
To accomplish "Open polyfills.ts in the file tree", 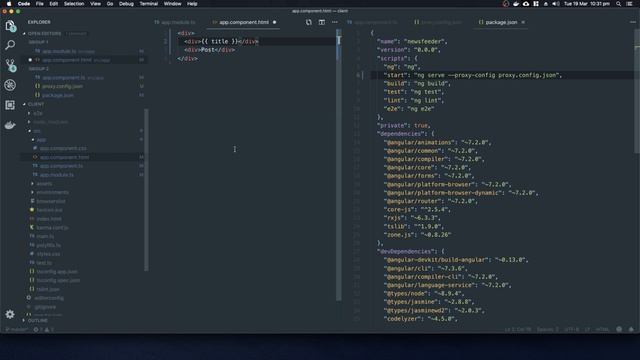I will tap(48, 245).
